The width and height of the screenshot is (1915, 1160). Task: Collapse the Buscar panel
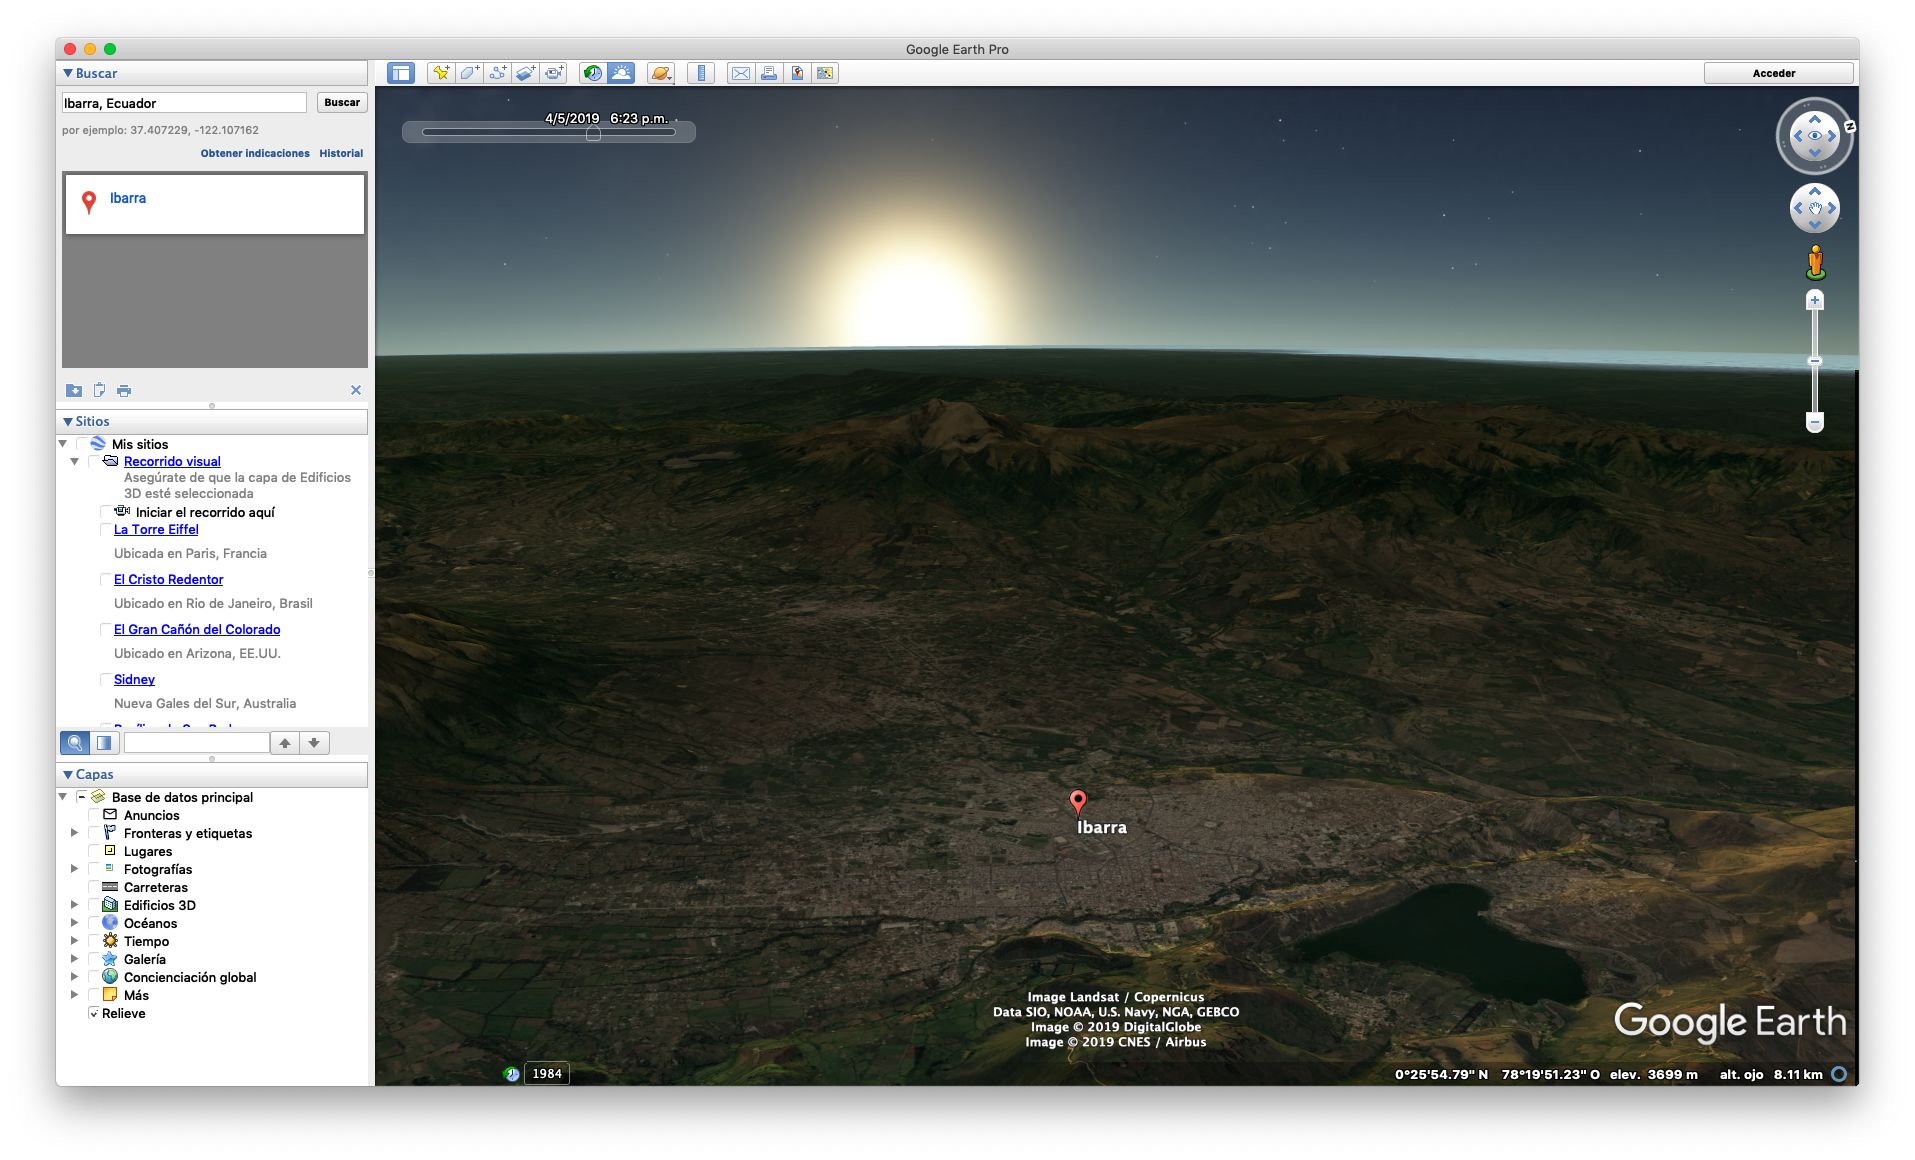[68, 73]
